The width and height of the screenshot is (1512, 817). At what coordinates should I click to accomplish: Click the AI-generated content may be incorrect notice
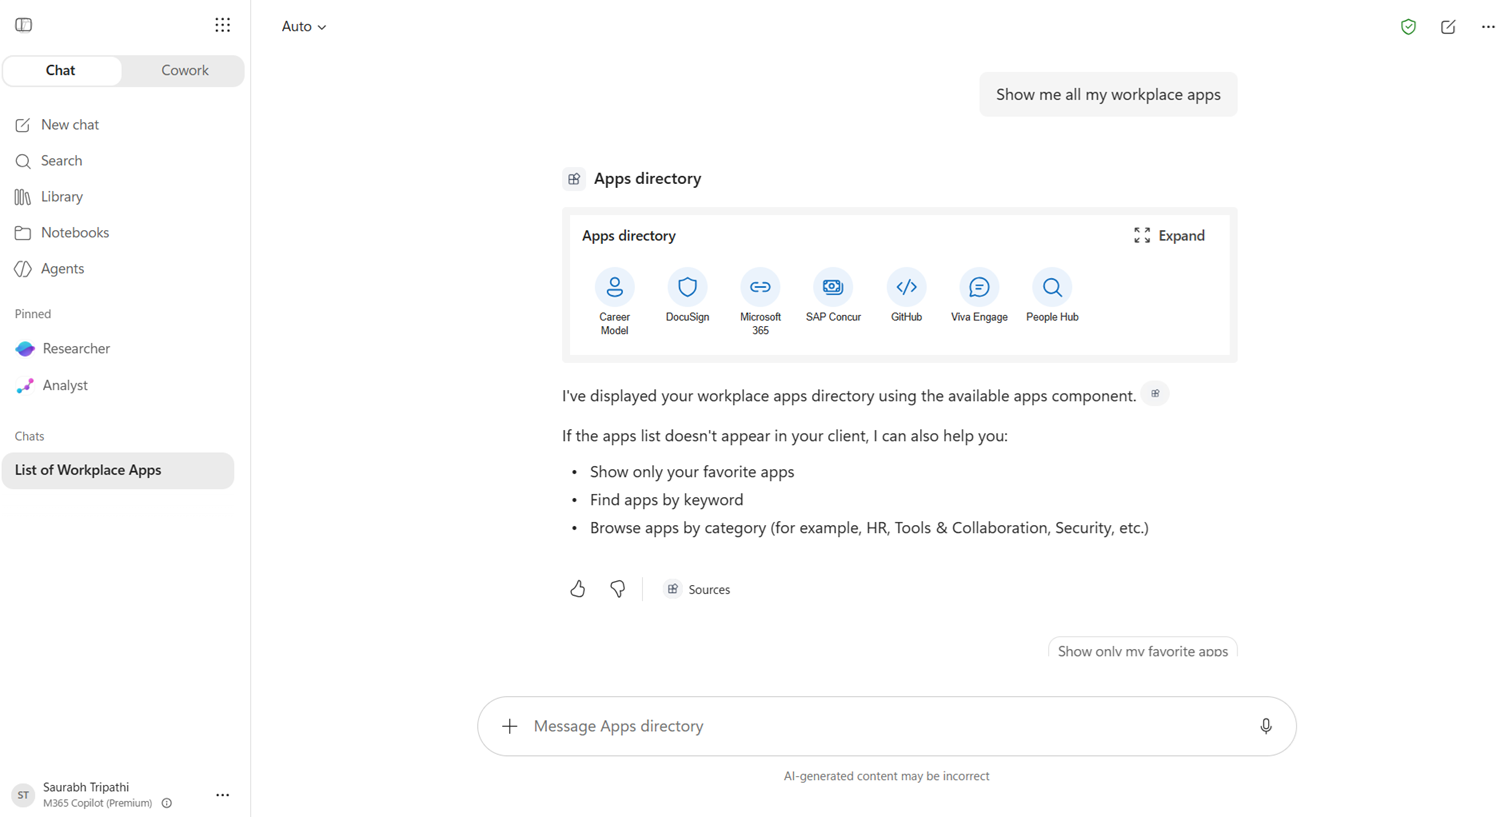pos(887,776)
